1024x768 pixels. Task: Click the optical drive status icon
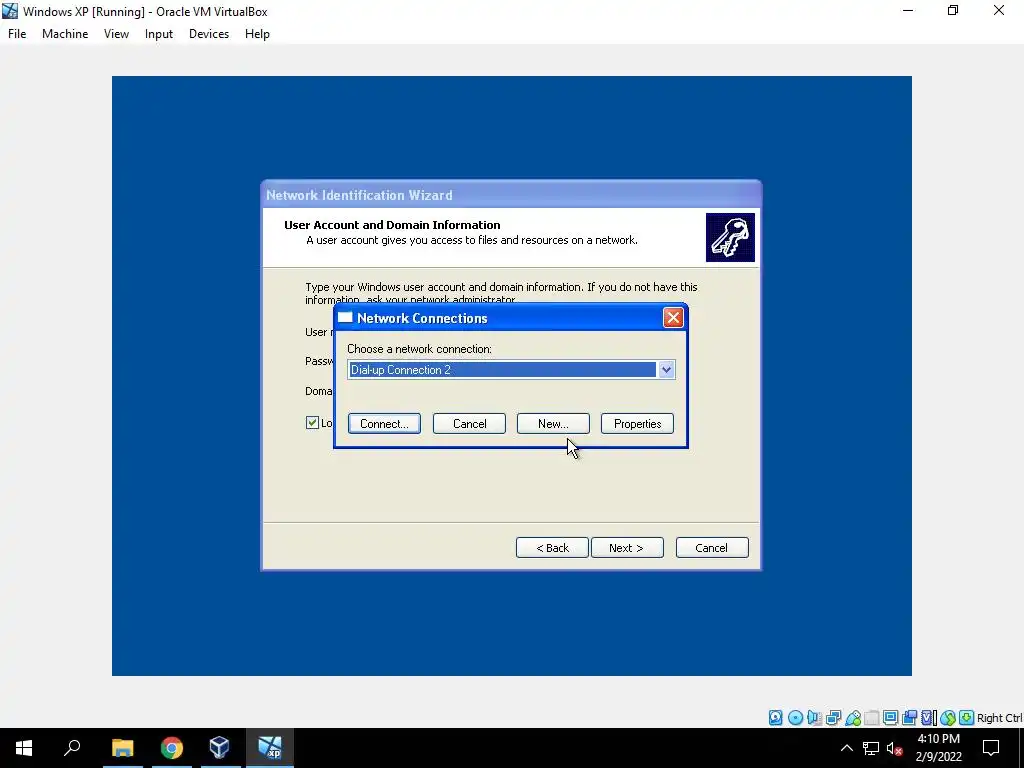click(795, 718)
